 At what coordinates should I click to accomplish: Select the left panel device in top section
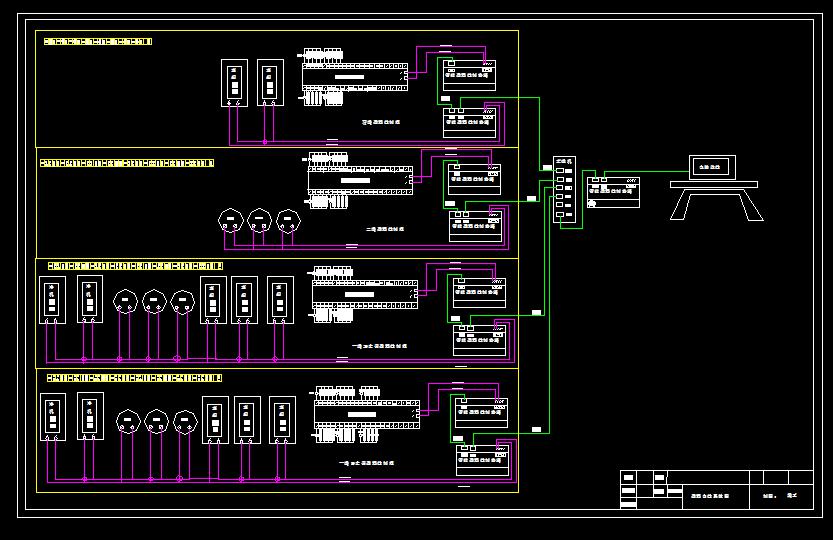[x=235, y=84]
